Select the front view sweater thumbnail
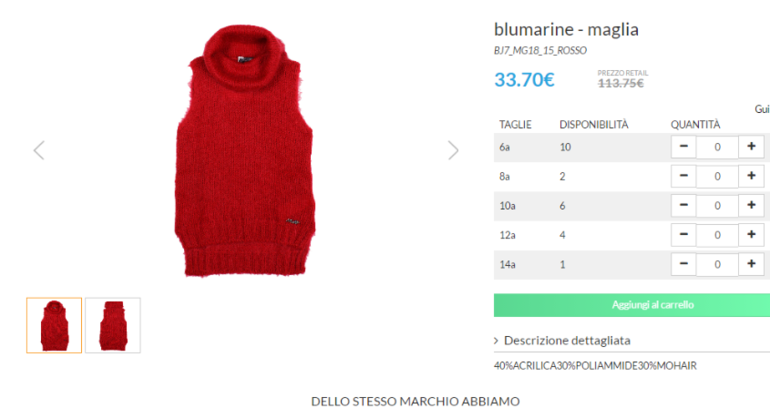 pos(54,325)
